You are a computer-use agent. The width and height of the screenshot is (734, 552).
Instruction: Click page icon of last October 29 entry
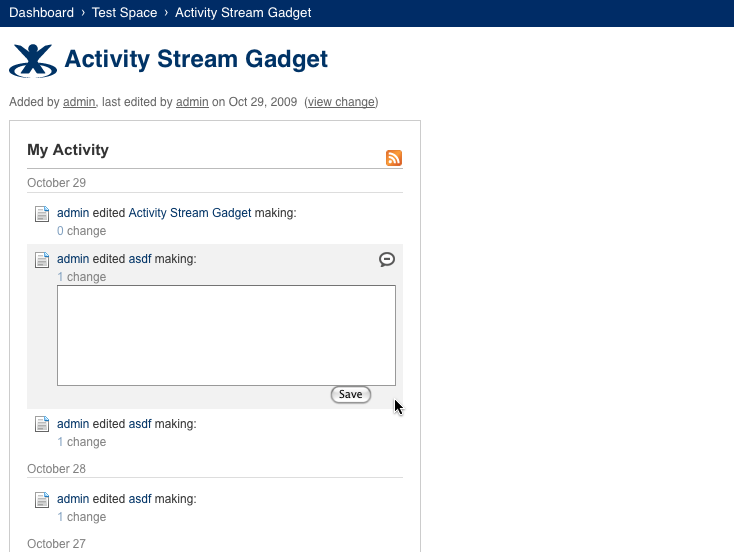[42, 425]
